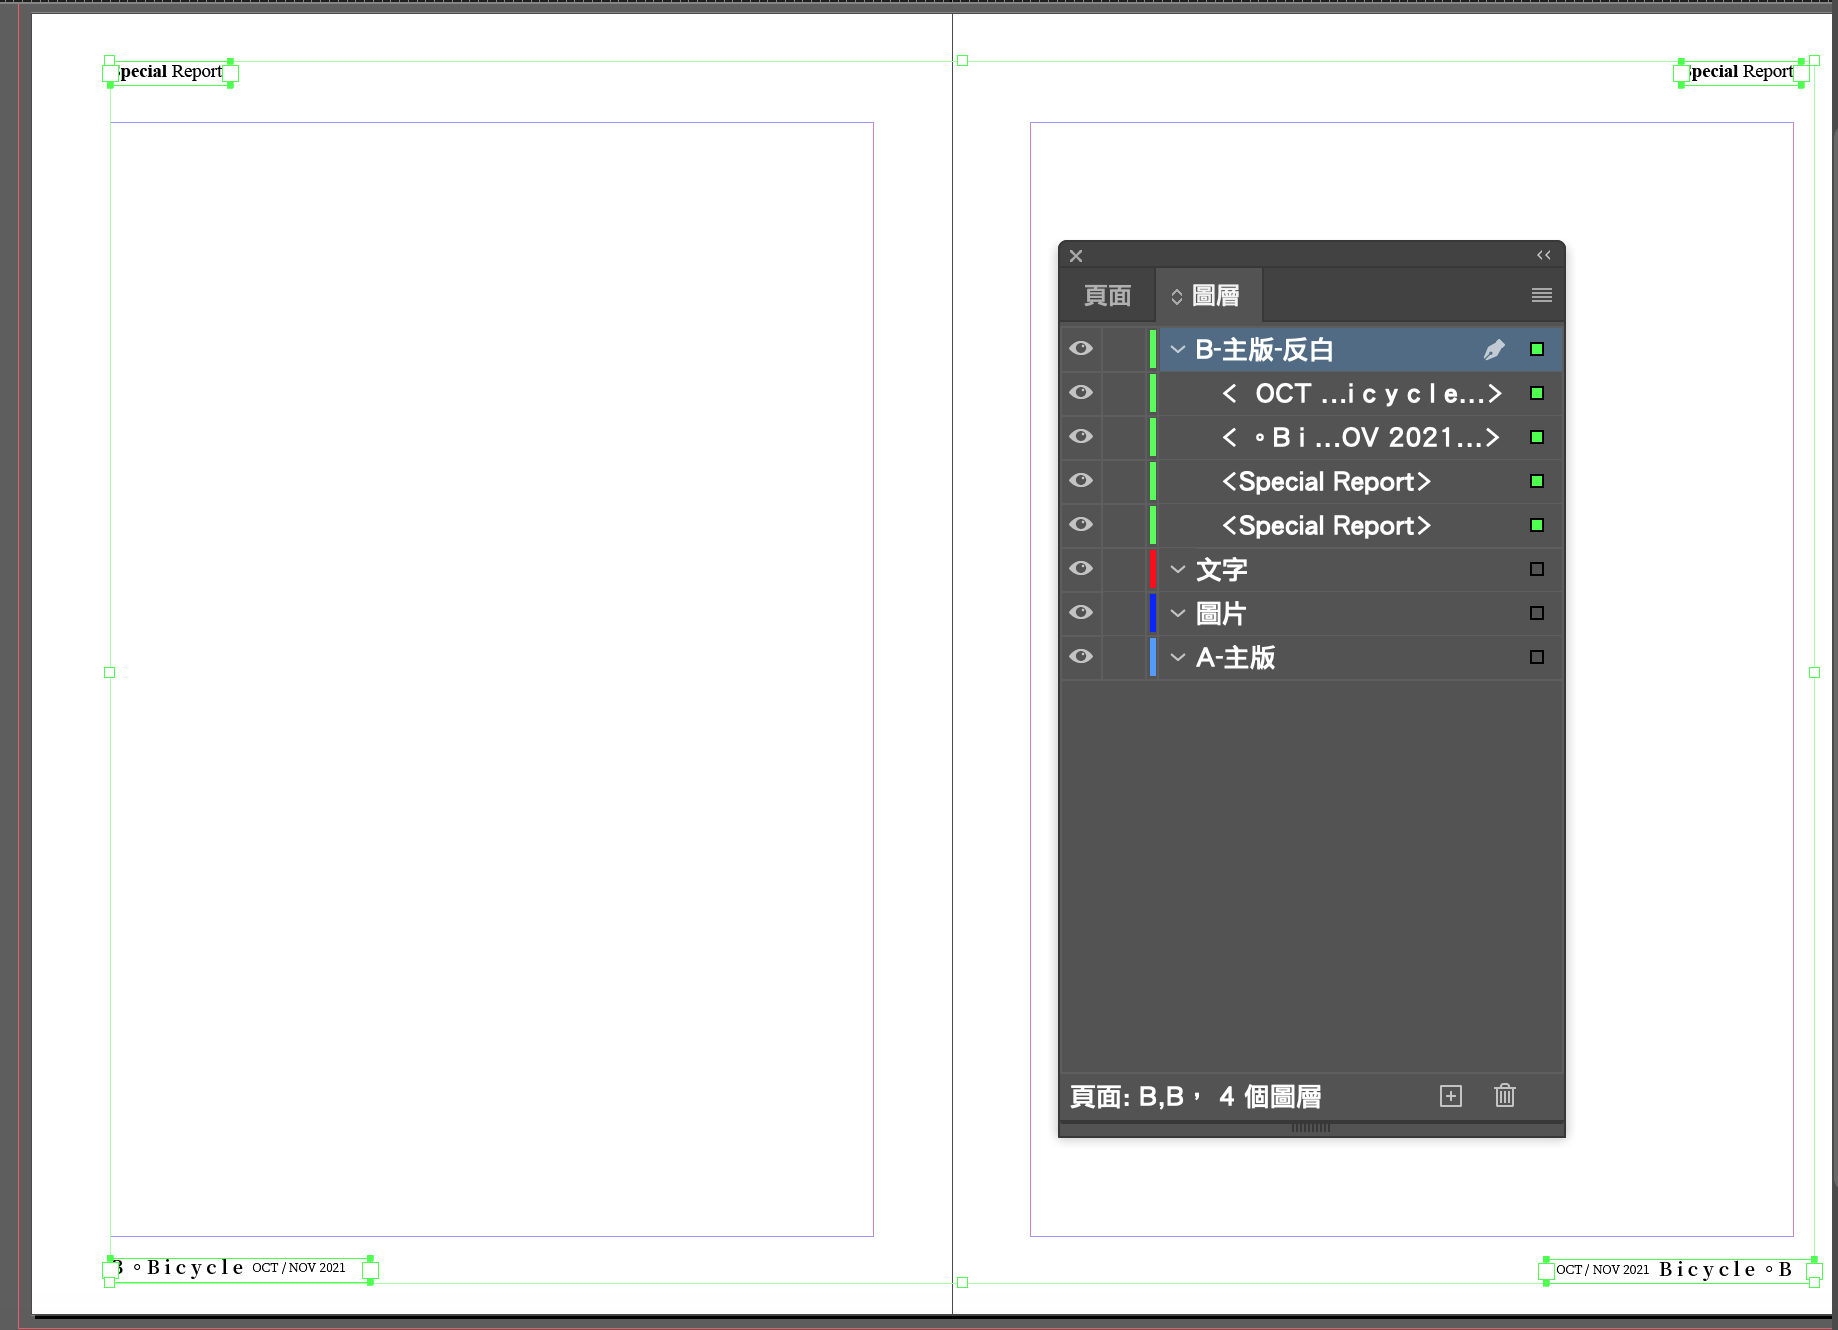
Task: Click the selection square of A-主版 layer
Action: [1536, 657]
